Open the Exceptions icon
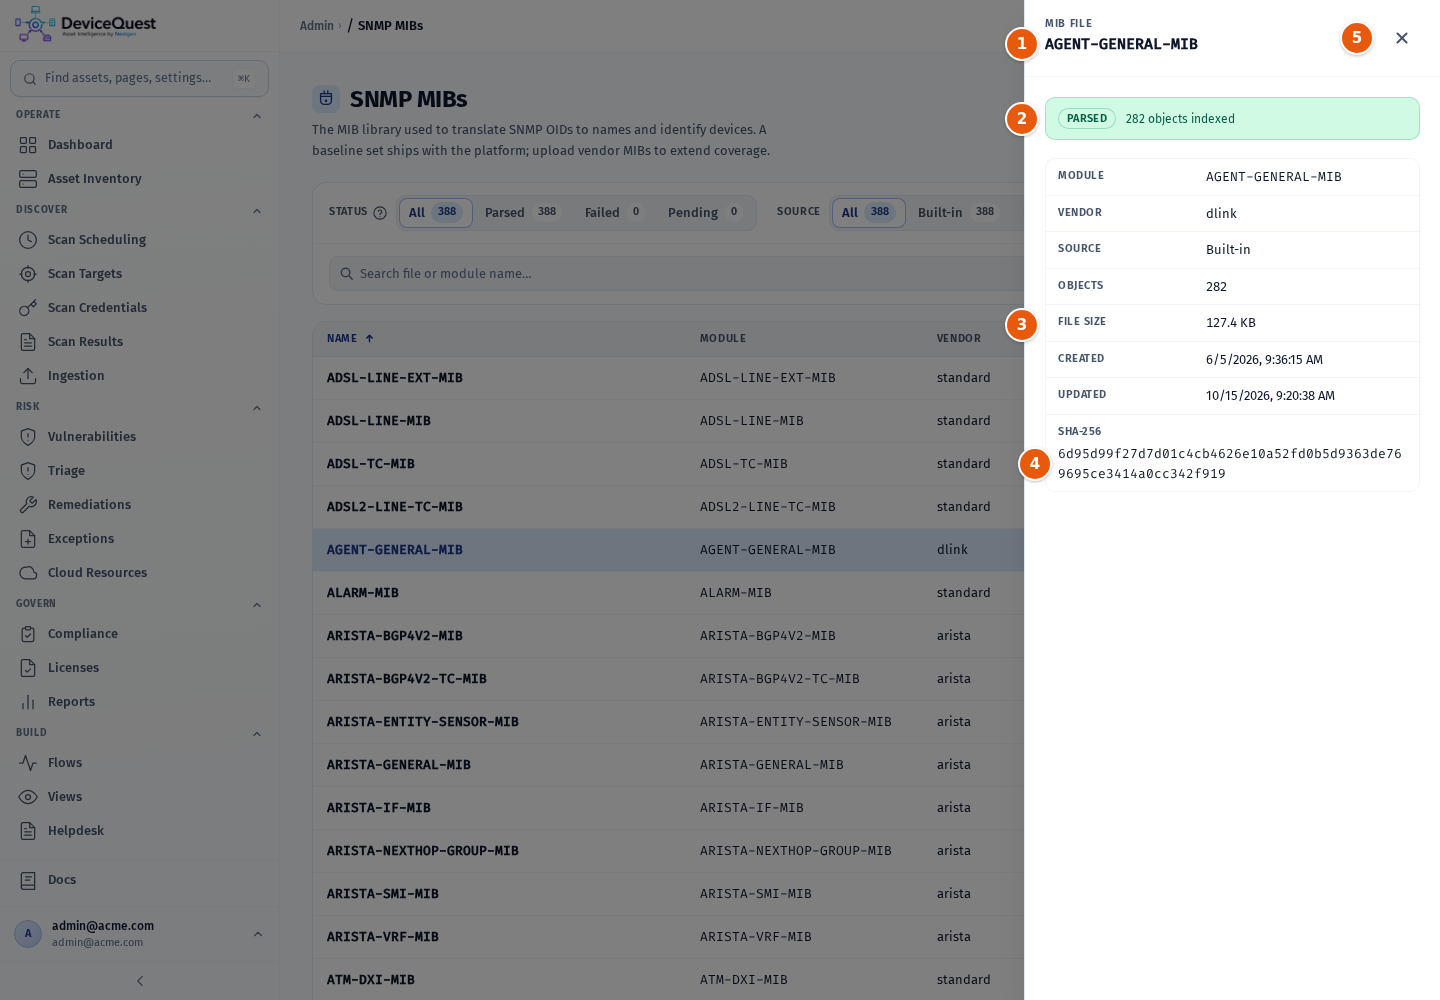The width and height of the screenshot is (1440, 1000). coord(28,539)
